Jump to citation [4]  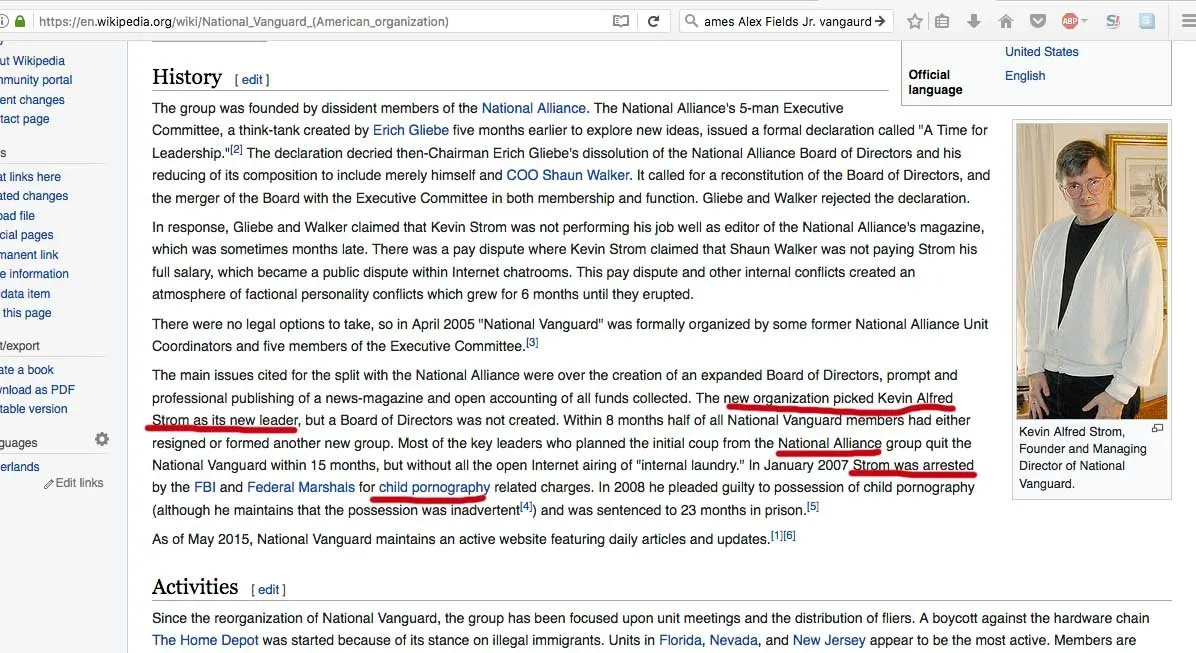(x=526, y=507)
